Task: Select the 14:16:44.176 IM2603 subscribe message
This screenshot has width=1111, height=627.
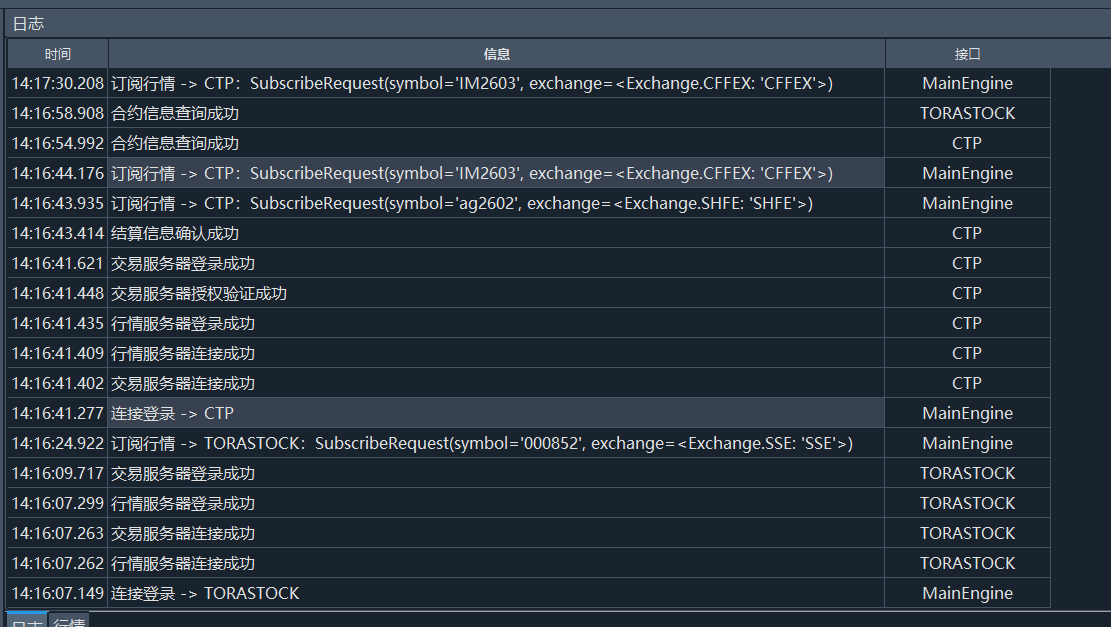Action: [x=471, y=173]
